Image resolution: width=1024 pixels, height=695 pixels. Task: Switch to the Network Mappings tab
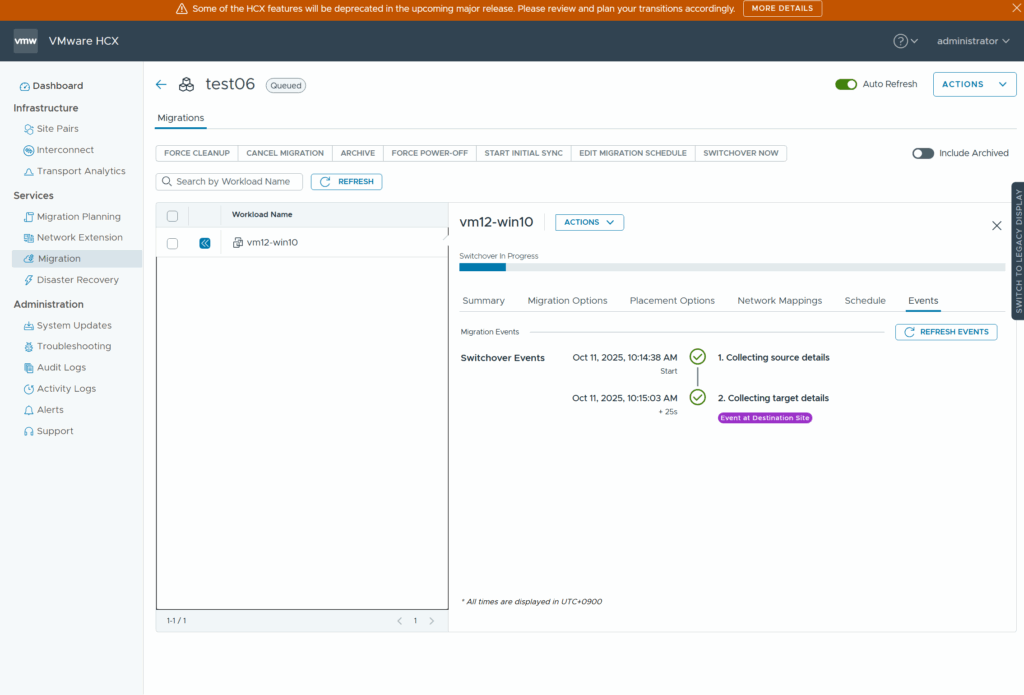[x=779, y=300]
